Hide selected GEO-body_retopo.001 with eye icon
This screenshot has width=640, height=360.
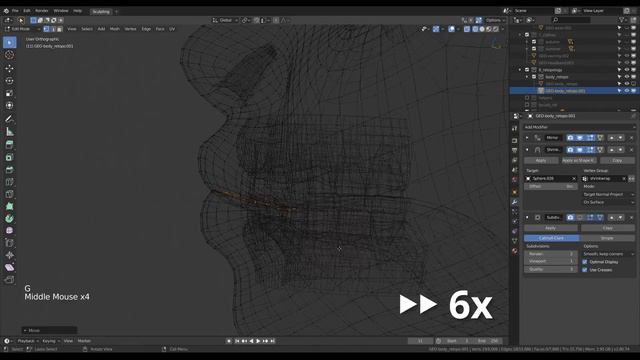click(627, 91)
